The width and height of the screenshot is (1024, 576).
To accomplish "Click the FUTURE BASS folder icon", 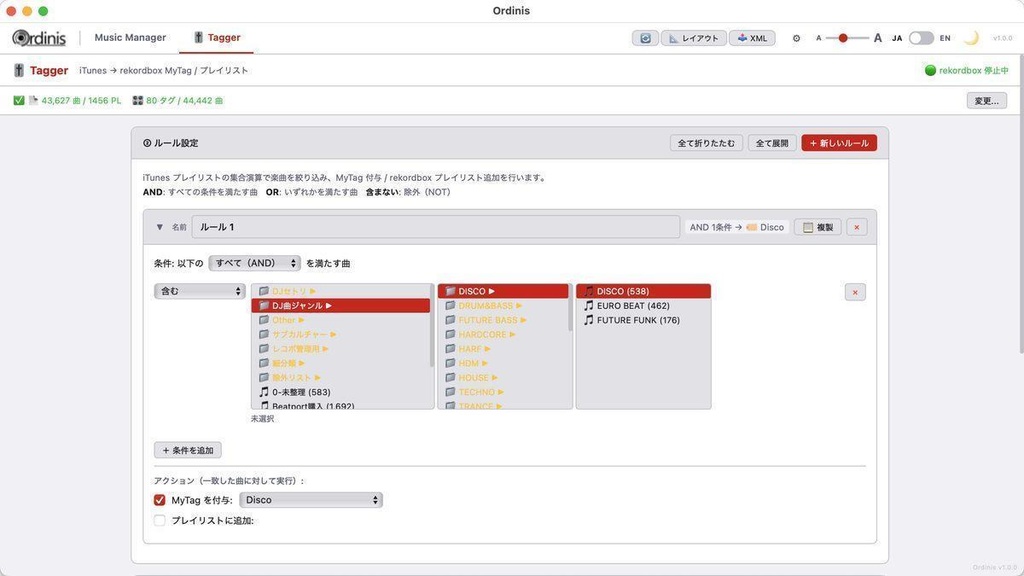I will (450, 320).
